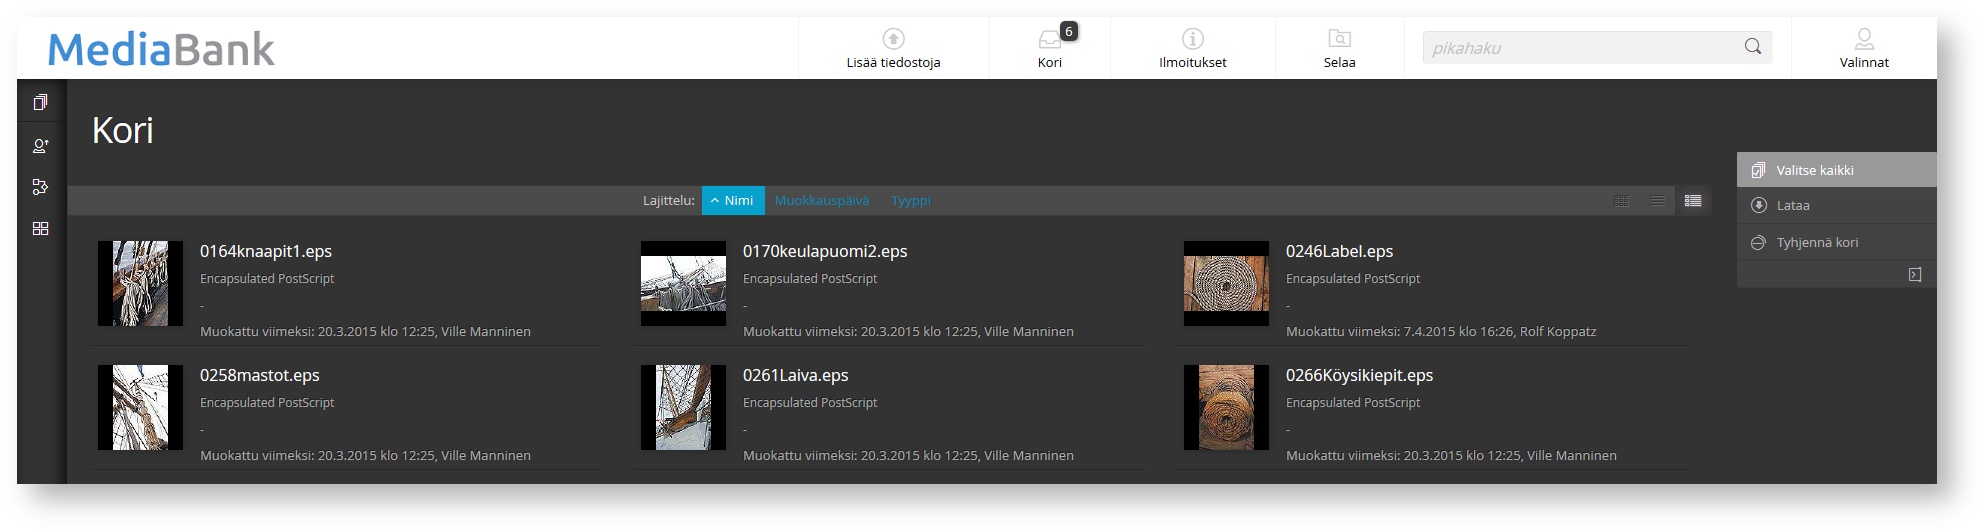The image size is (1985, 532).
Task: Click the user icon in left sidebar
Action: (41, 146)
